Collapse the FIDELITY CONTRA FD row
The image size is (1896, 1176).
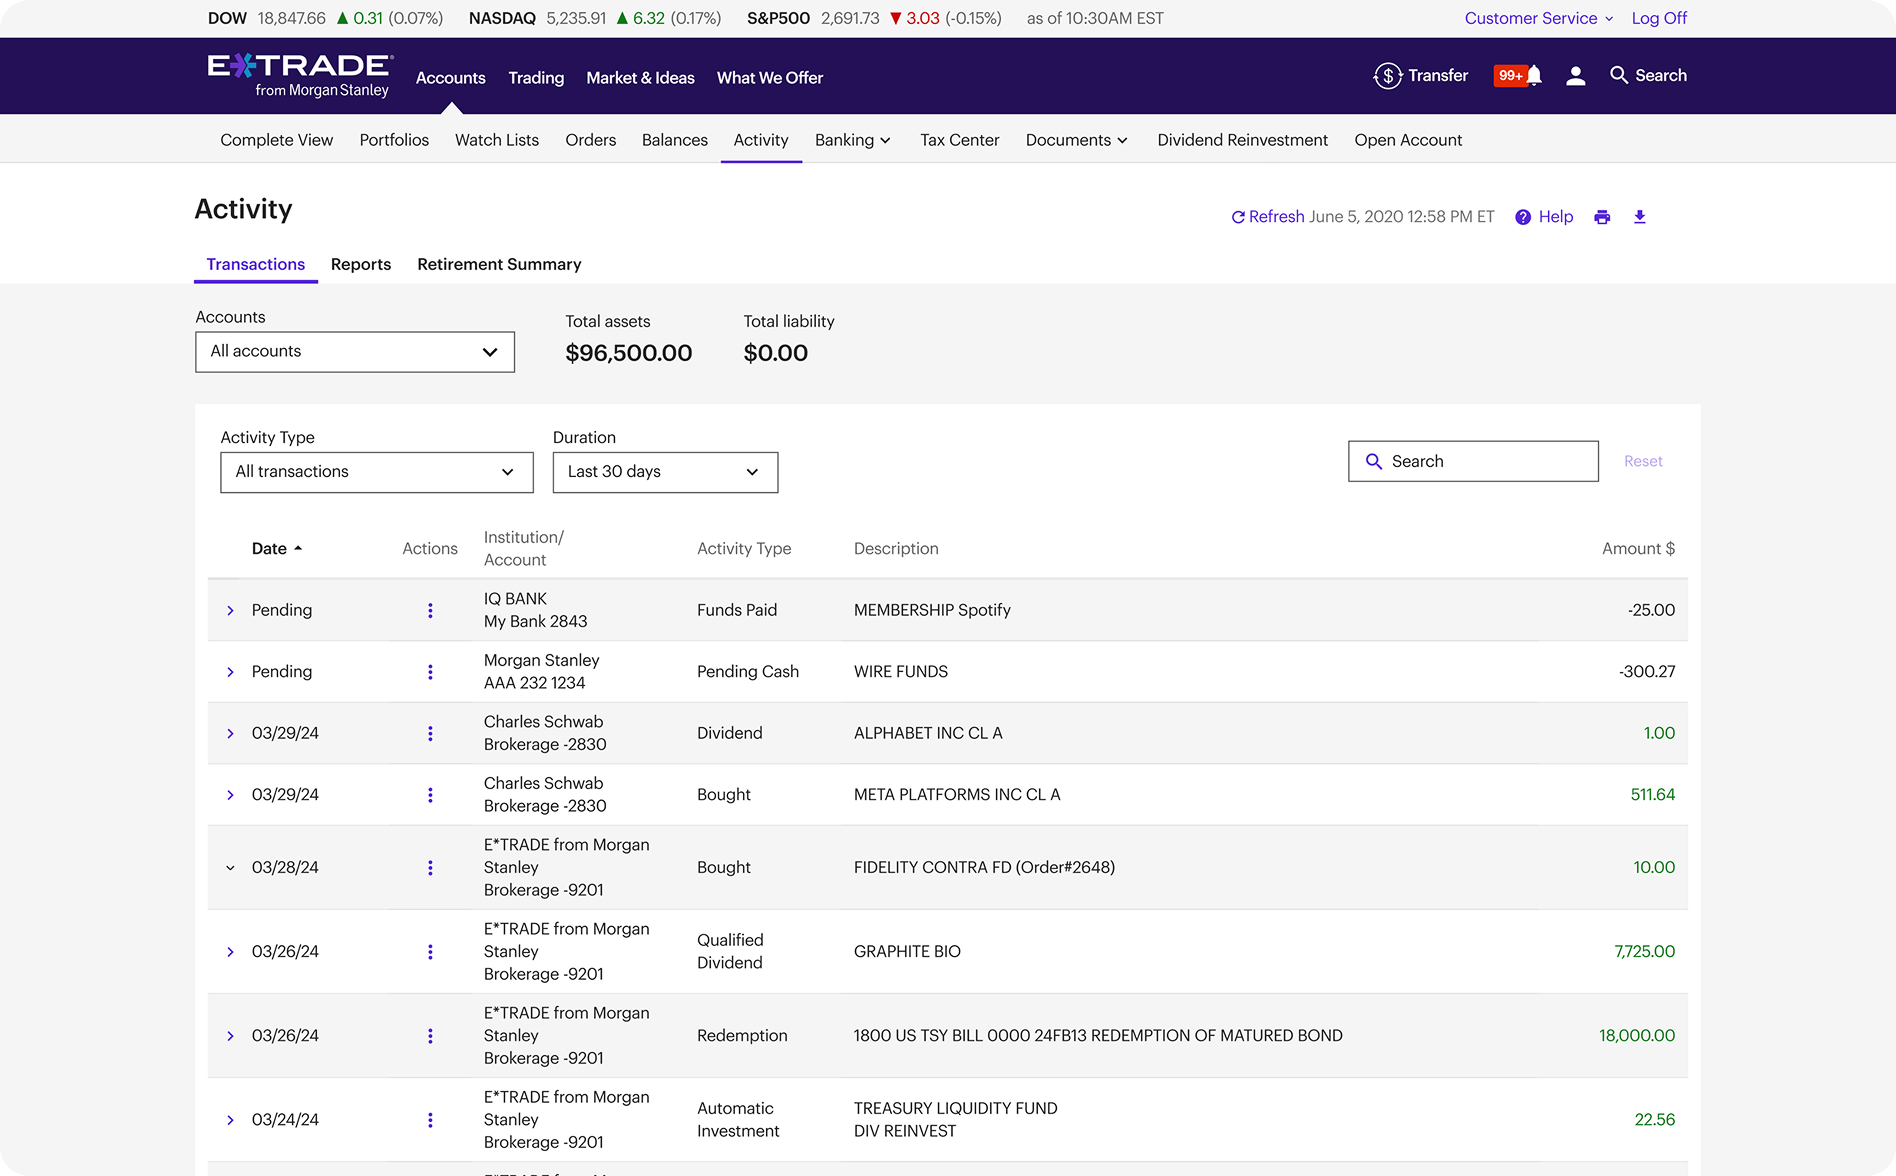(x=230, y=868)
